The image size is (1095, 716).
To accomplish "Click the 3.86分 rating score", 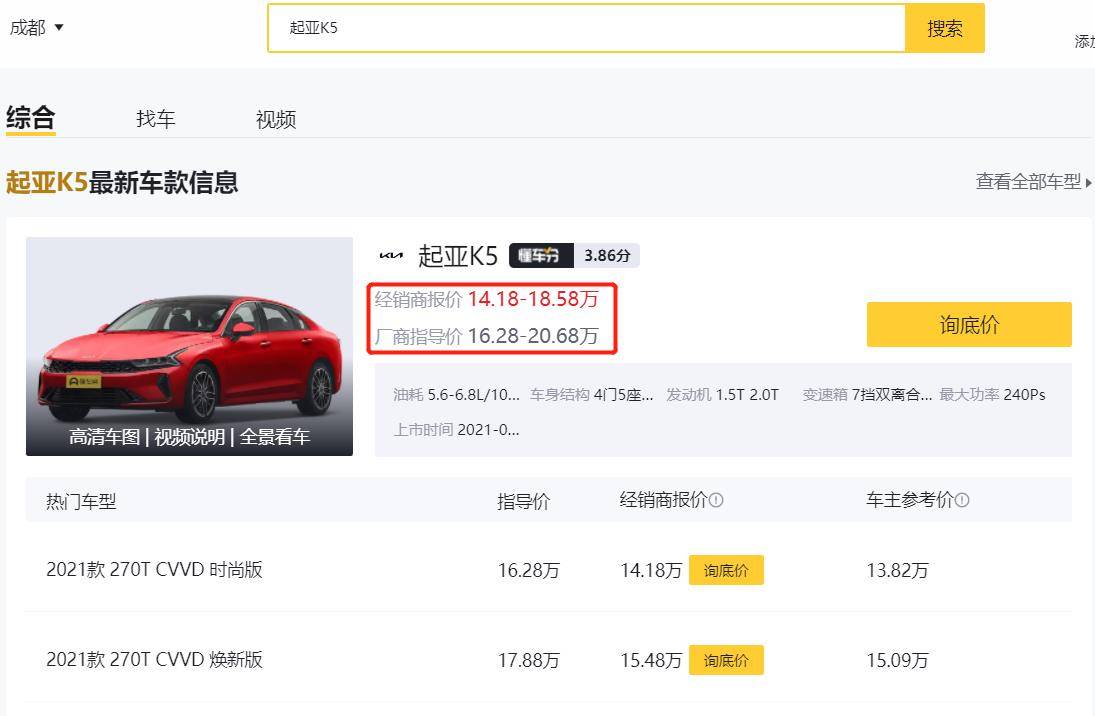I will tap(607, 256).
